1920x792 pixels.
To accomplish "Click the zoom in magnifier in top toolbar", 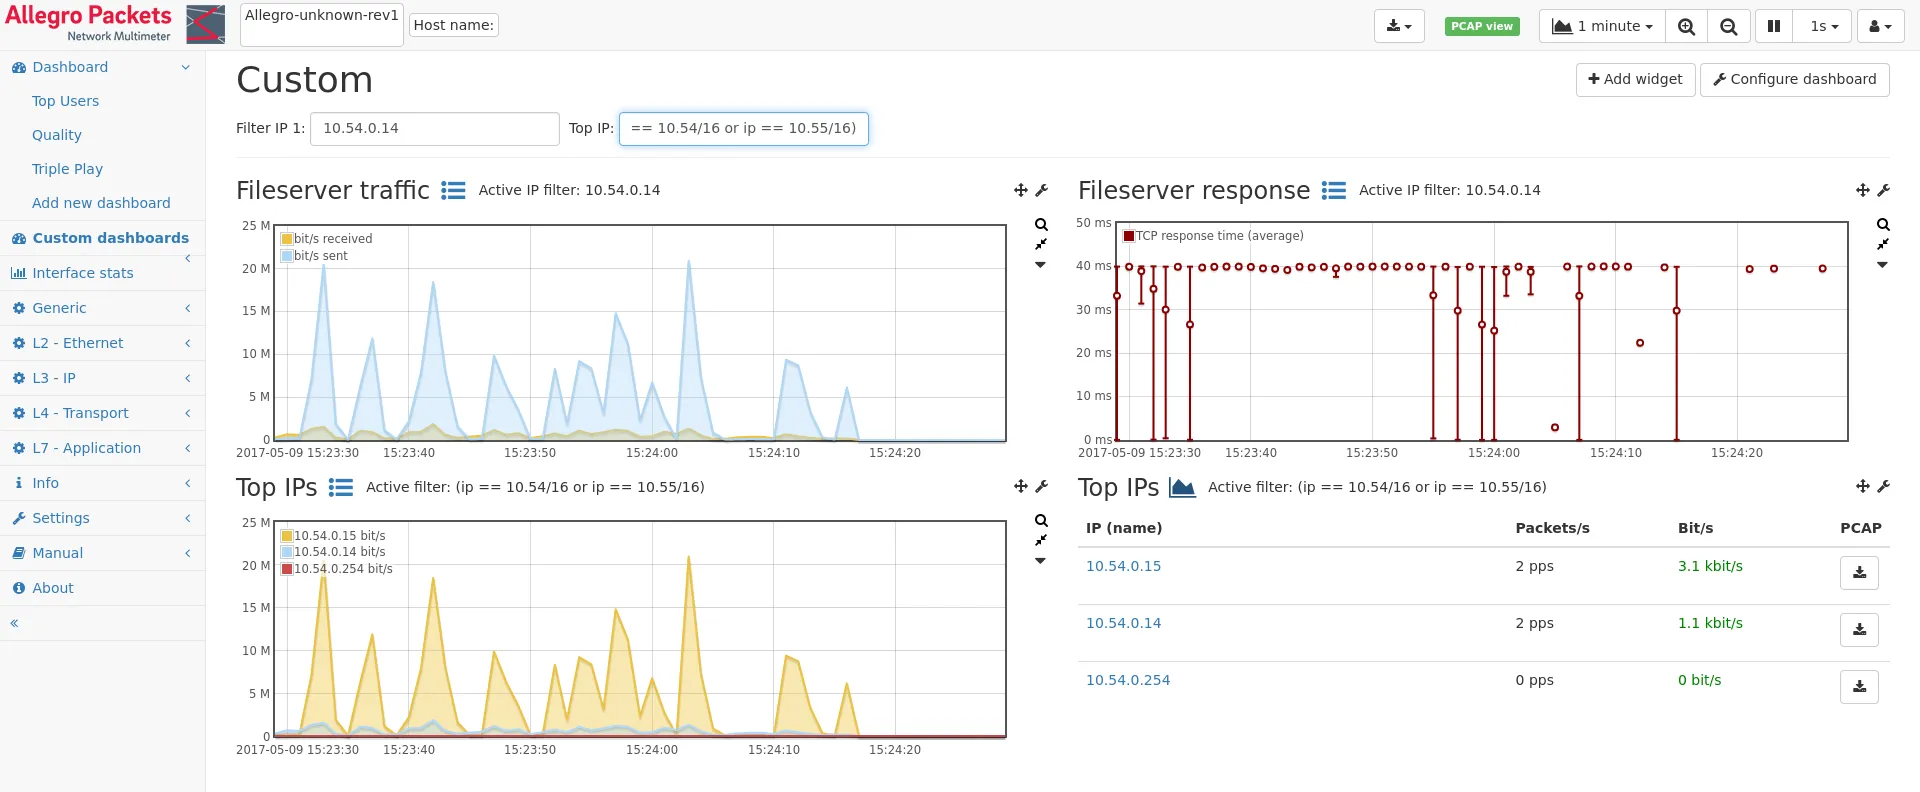I will 1686,27.
